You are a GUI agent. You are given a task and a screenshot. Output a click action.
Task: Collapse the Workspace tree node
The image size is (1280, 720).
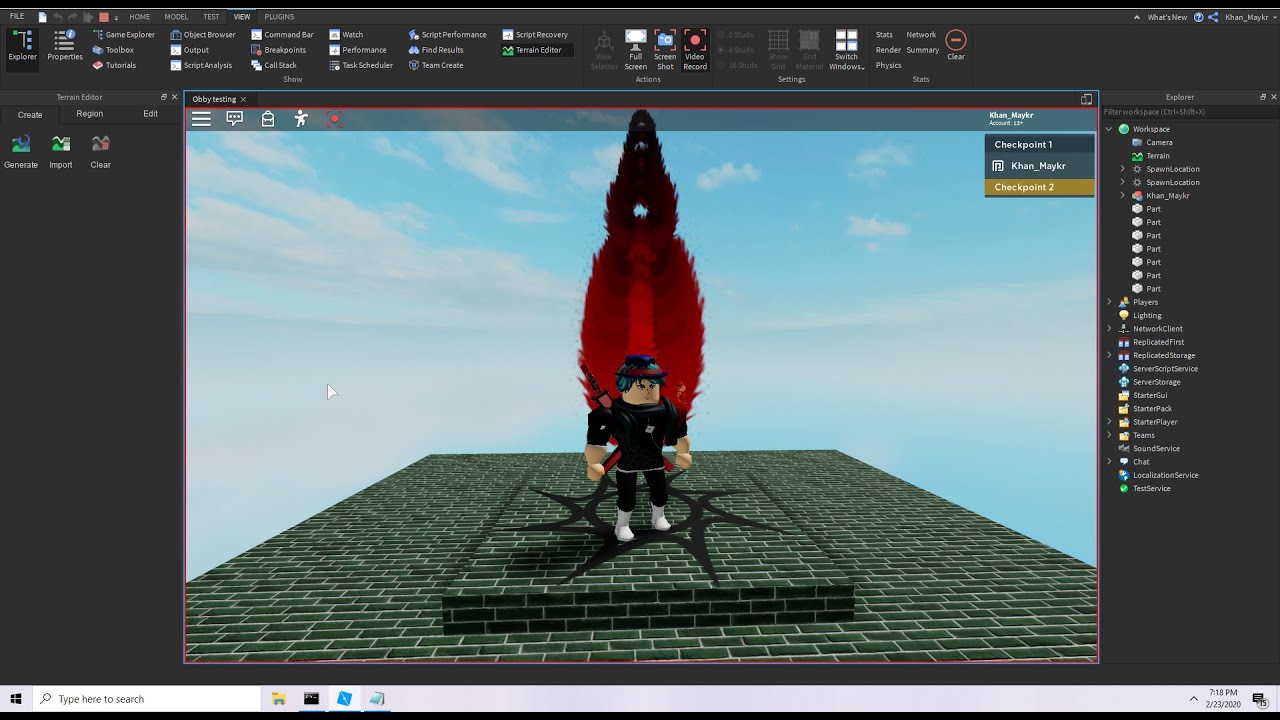tap(1109, 129)
